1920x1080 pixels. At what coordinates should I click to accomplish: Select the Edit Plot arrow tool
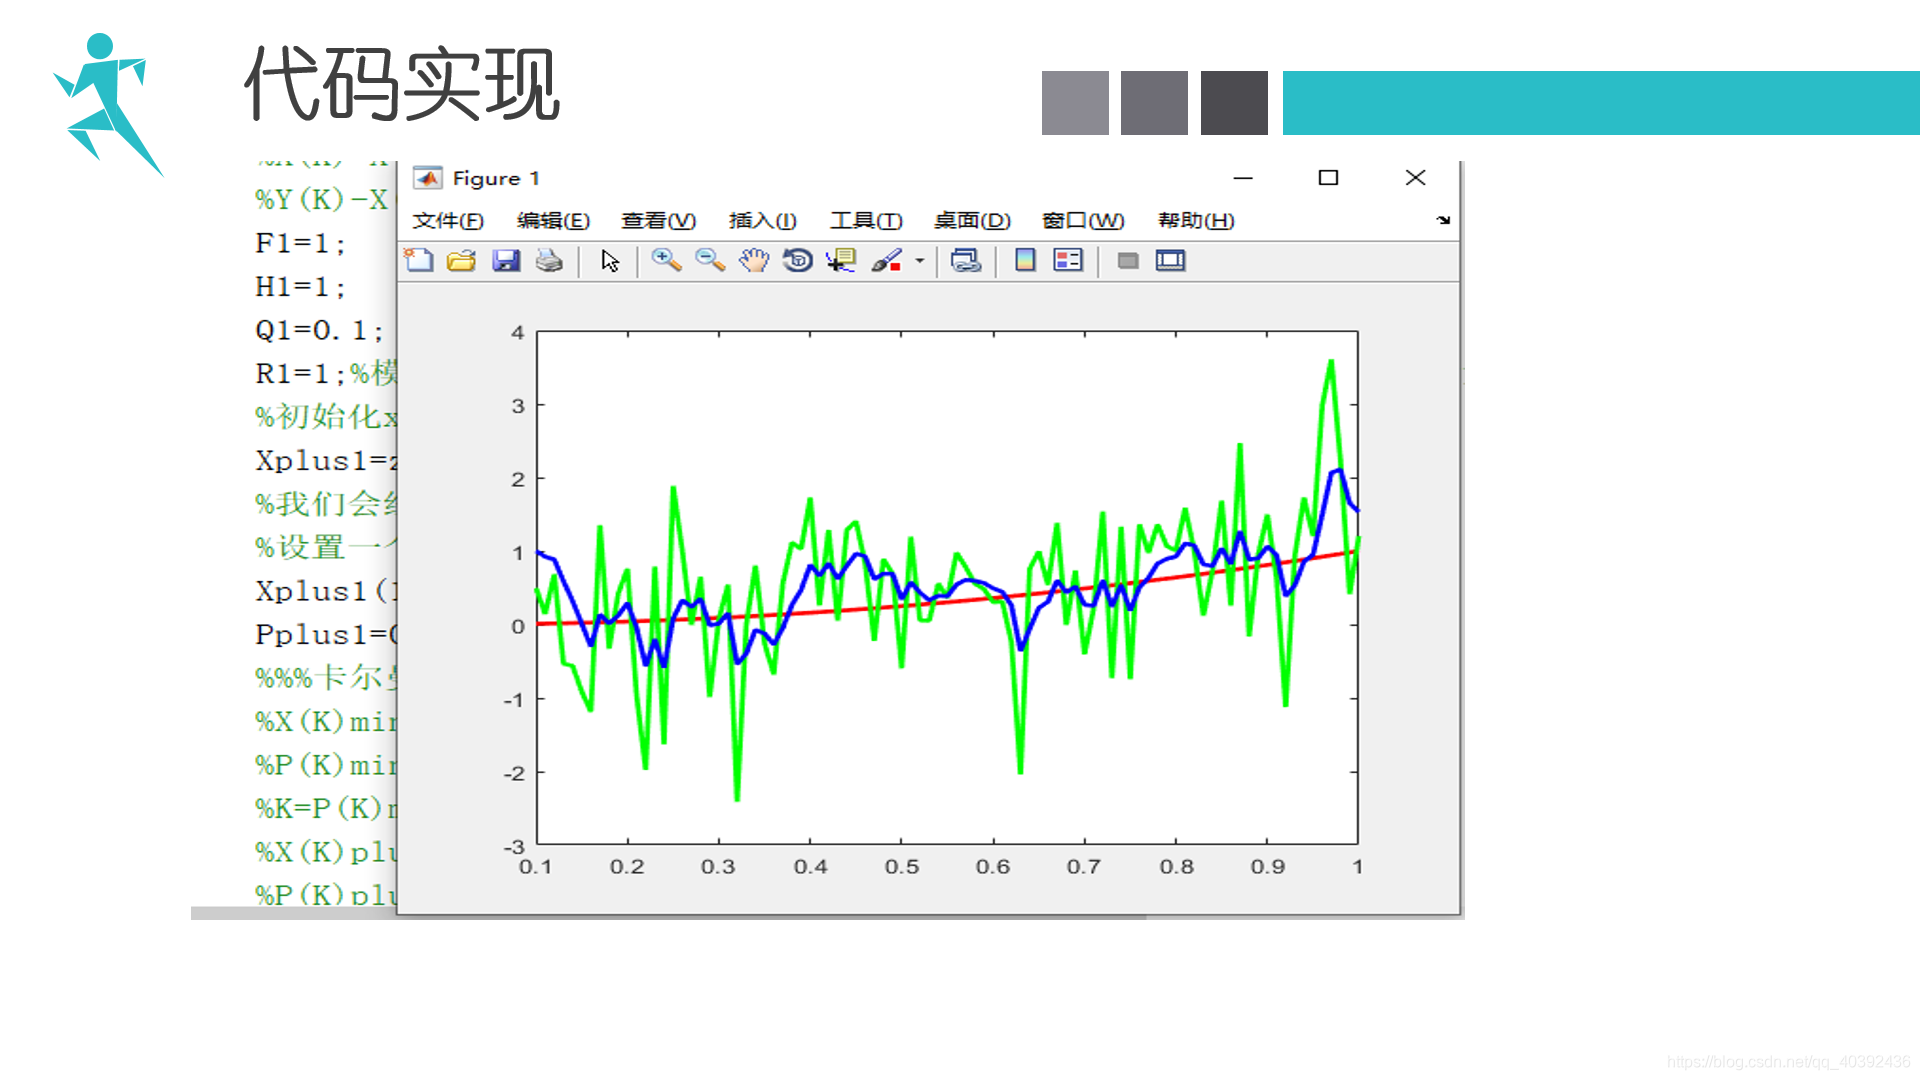pyautogui.click(x=610, y=261)
